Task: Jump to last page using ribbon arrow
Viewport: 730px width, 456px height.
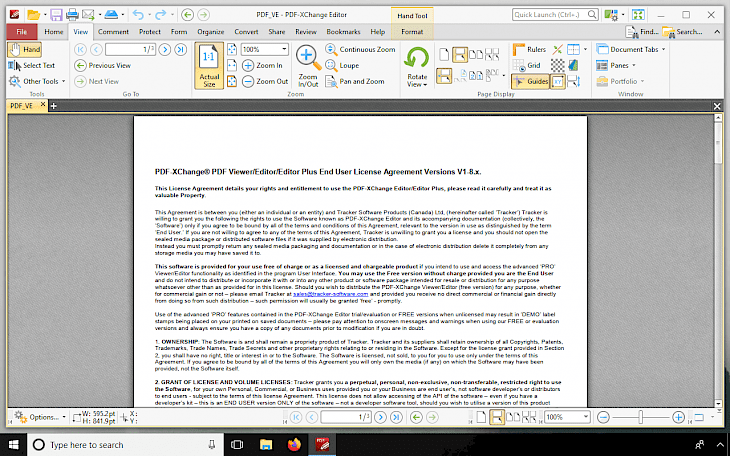Action: [181, 49]
